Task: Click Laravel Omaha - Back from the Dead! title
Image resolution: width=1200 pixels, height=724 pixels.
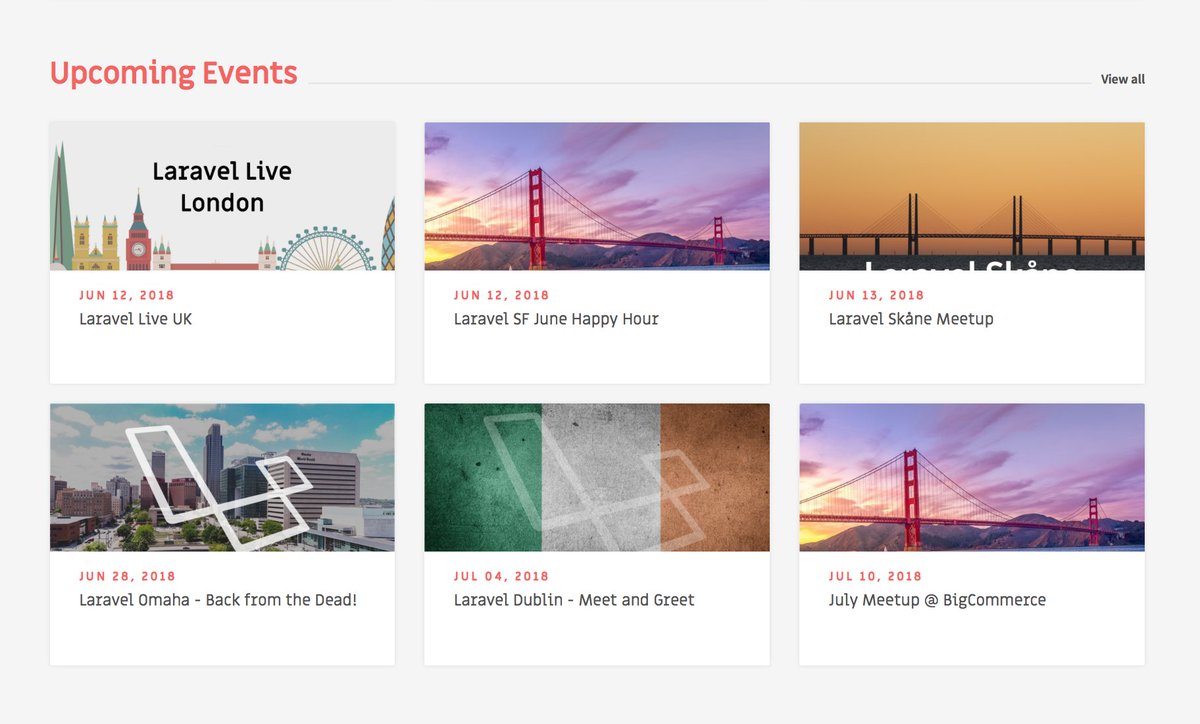Action: click(218, 600)
